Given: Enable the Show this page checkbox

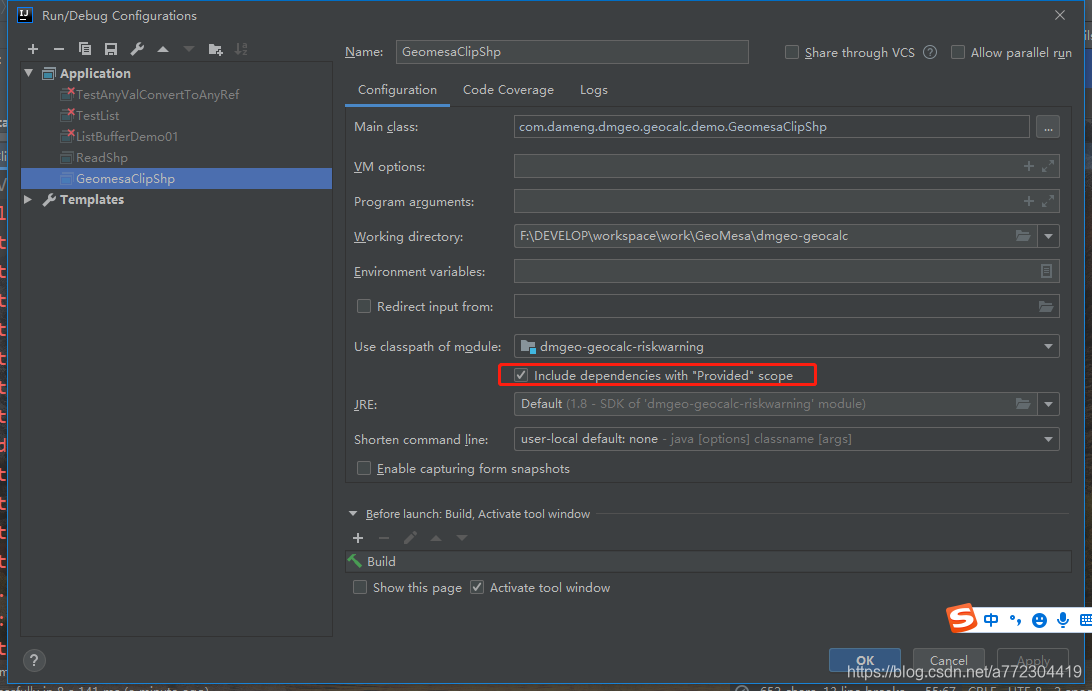Looking at the screenshot, I should coord(360,587).
